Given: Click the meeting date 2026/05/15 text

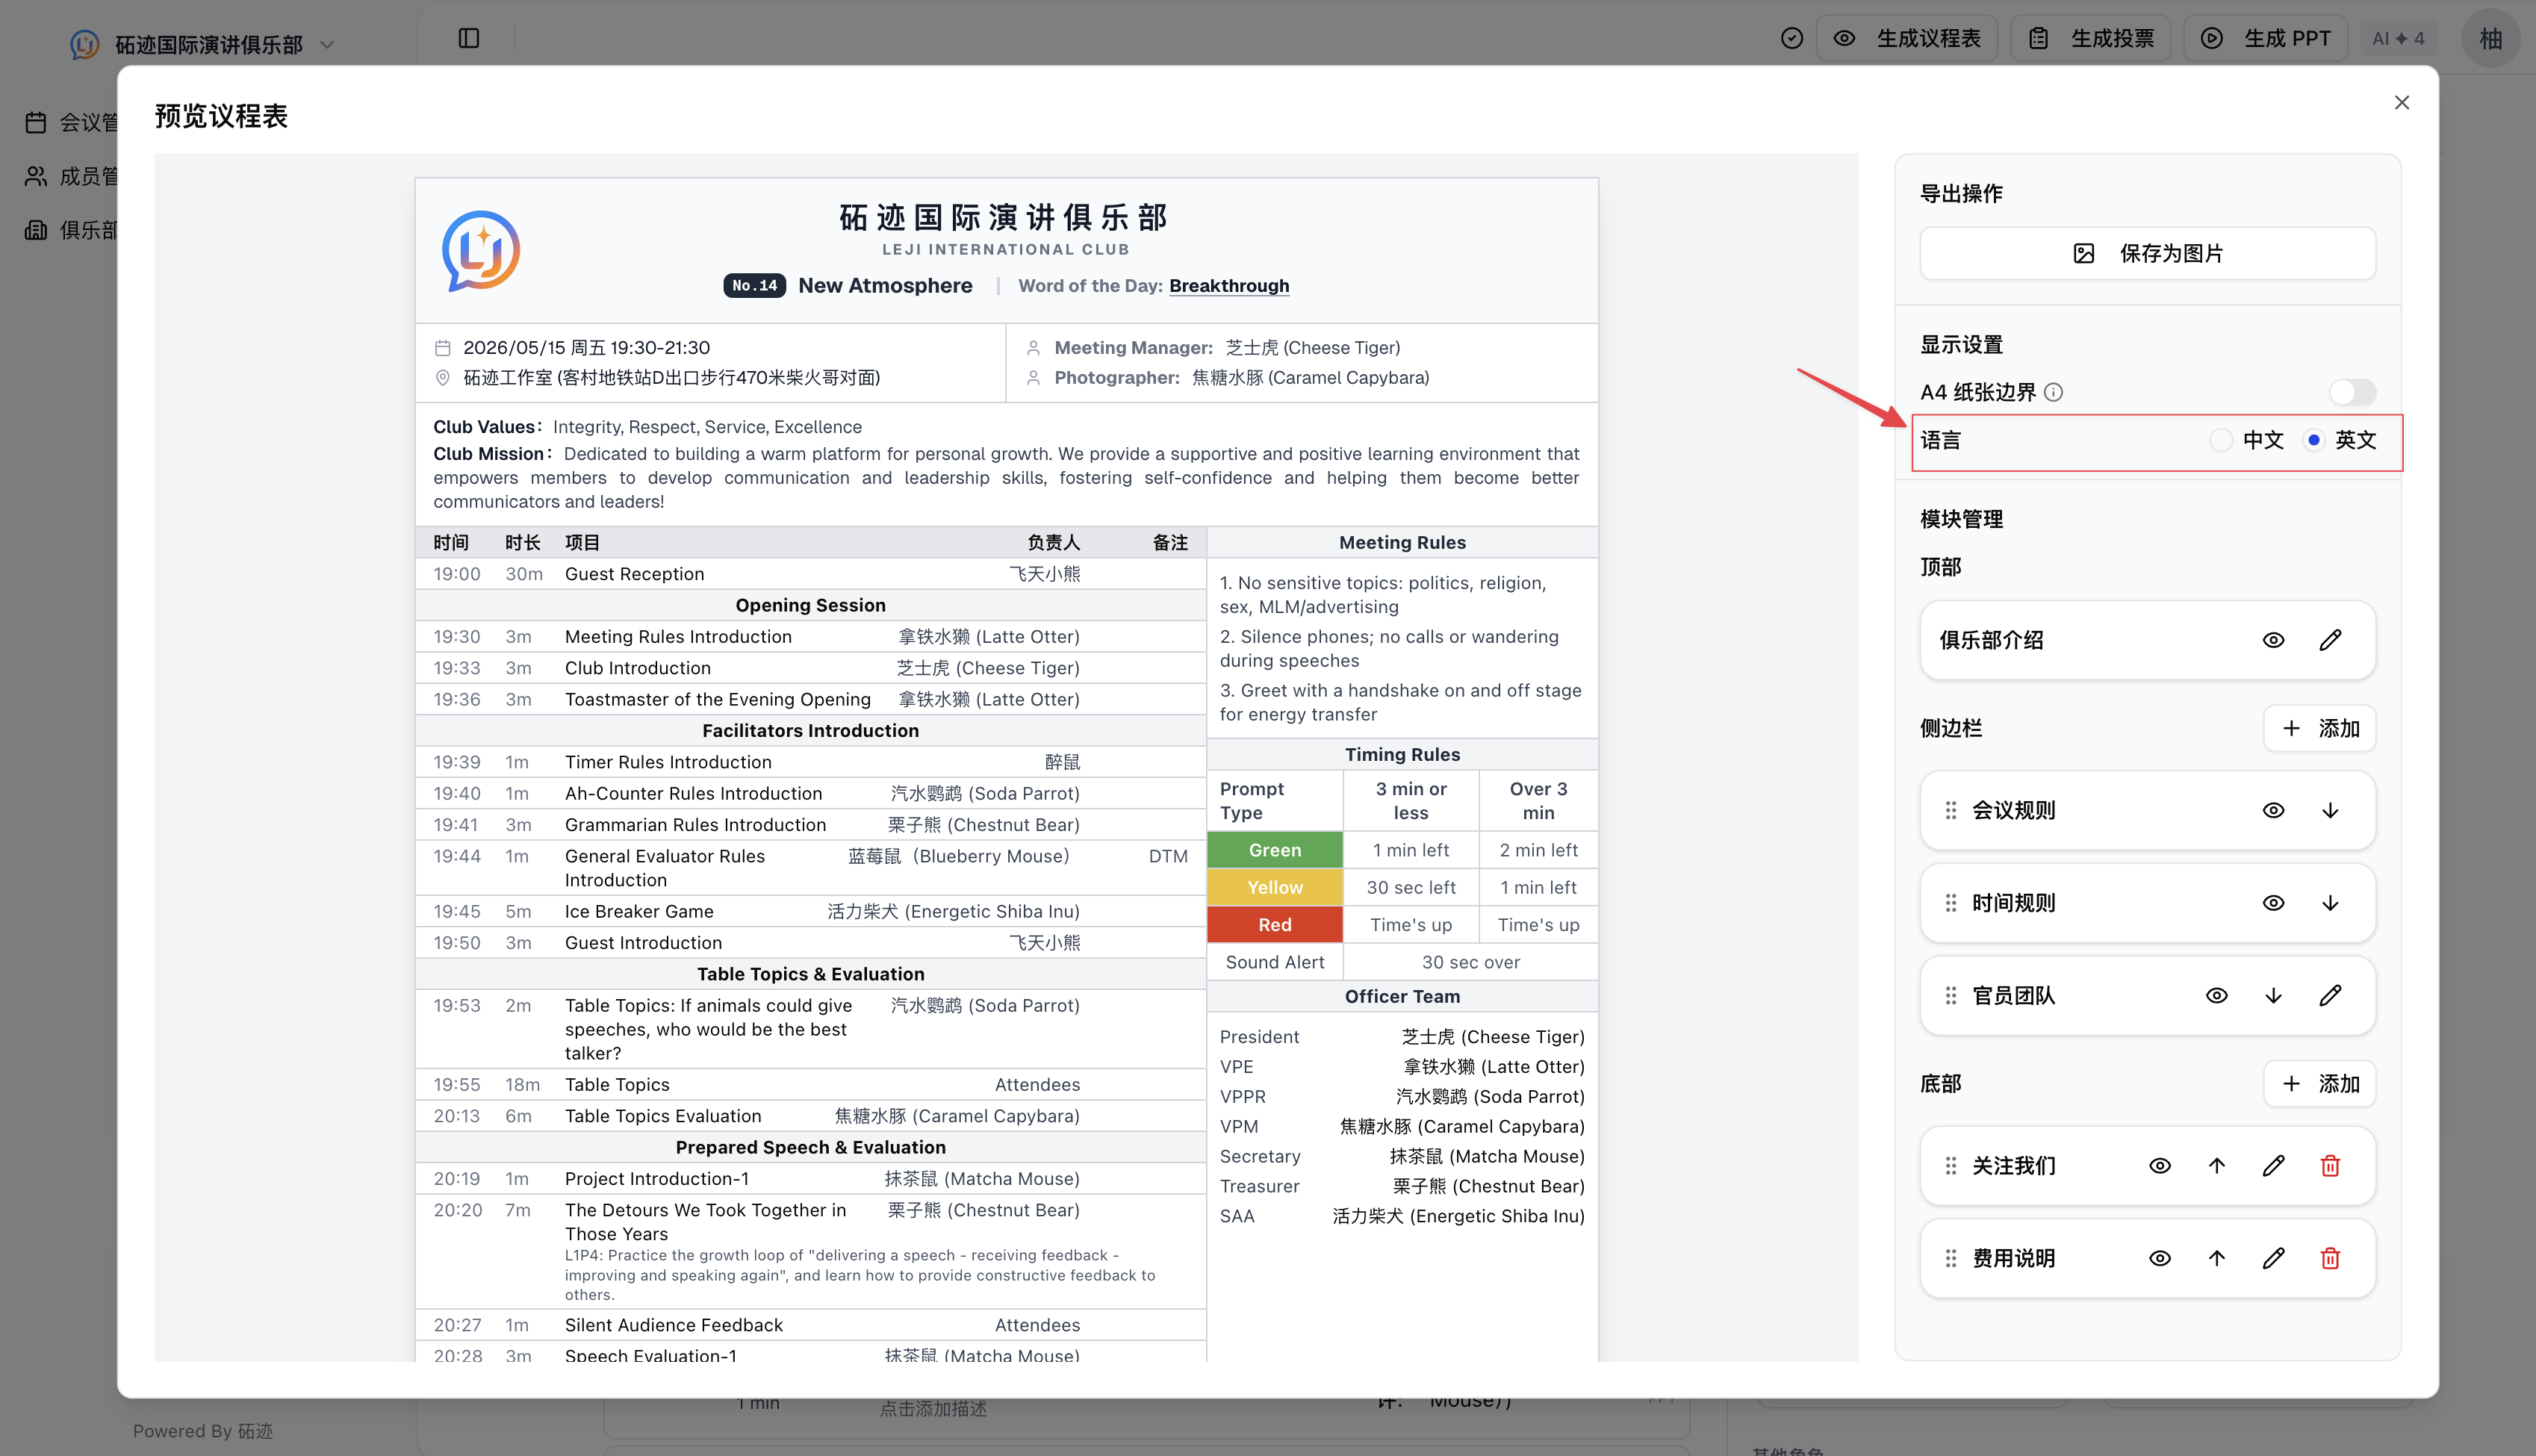Looking at the screenshot, I should pos(586,348).
